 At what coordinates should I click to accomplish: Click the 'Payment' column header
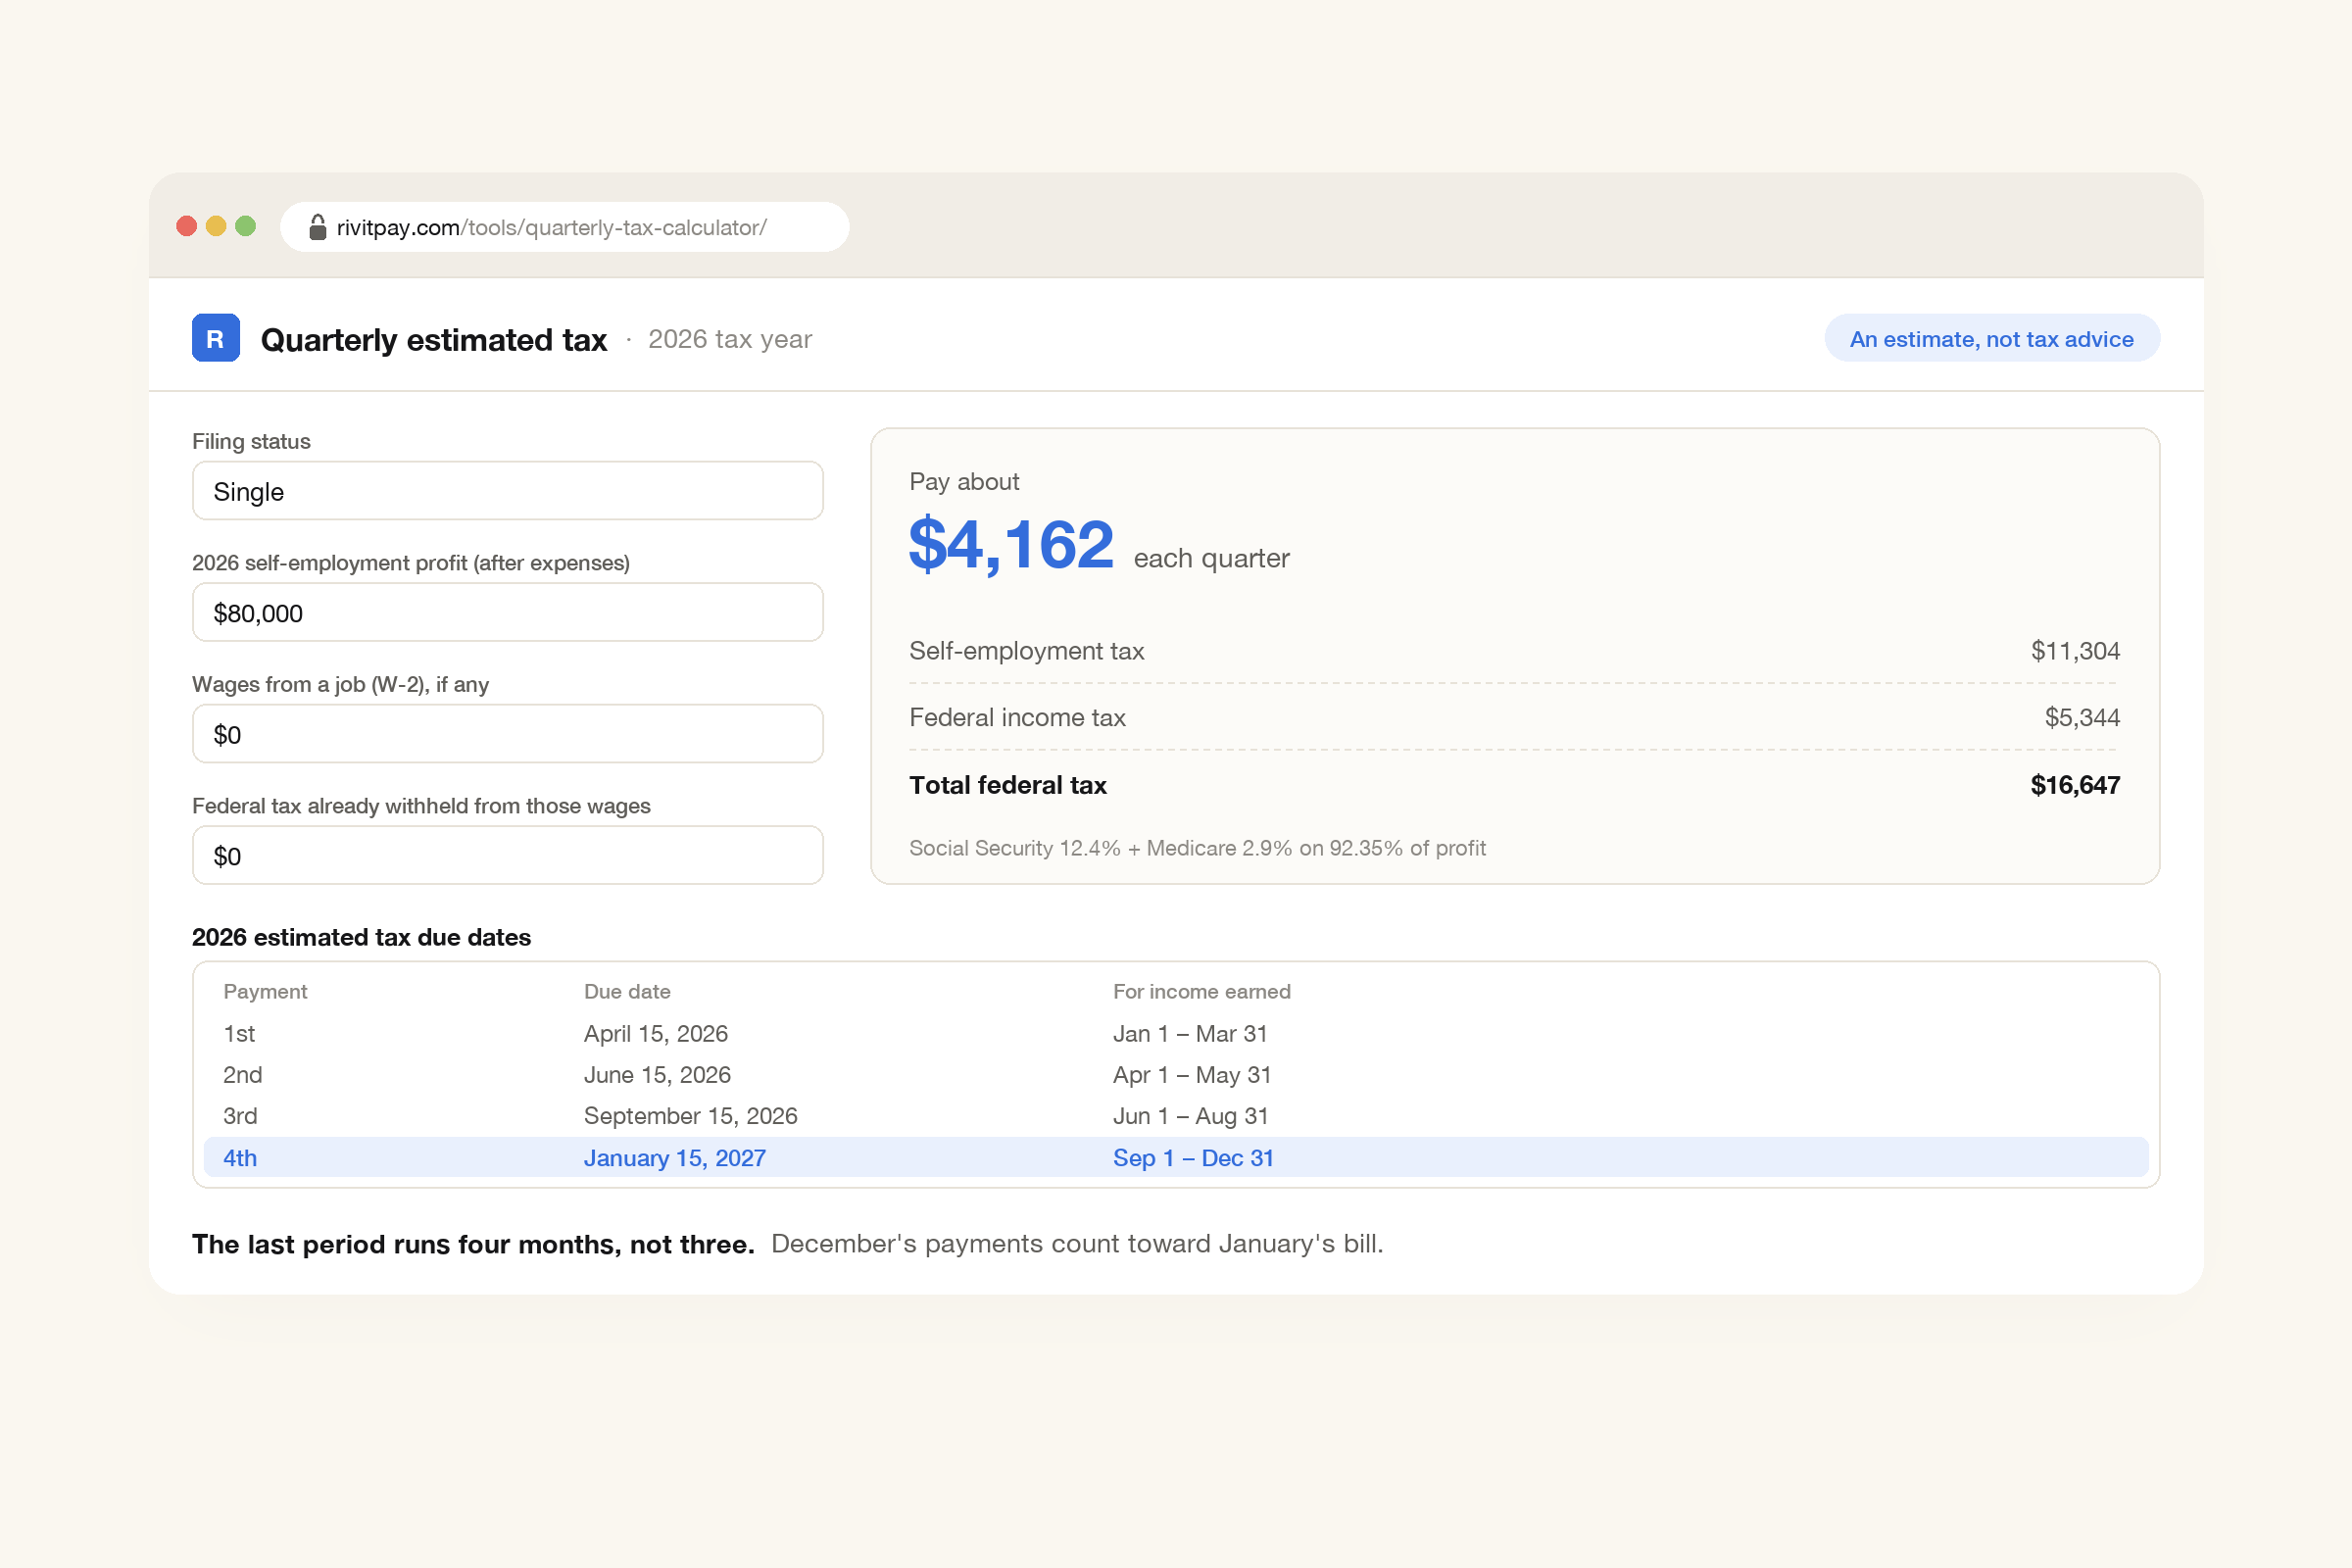click(265, 991)
